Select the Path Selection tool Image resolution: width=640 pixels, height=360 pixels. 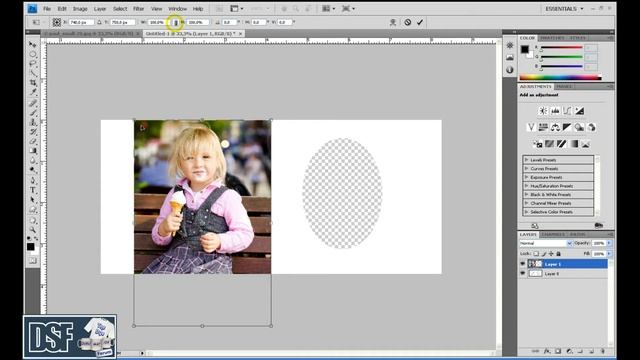point(33,200)
